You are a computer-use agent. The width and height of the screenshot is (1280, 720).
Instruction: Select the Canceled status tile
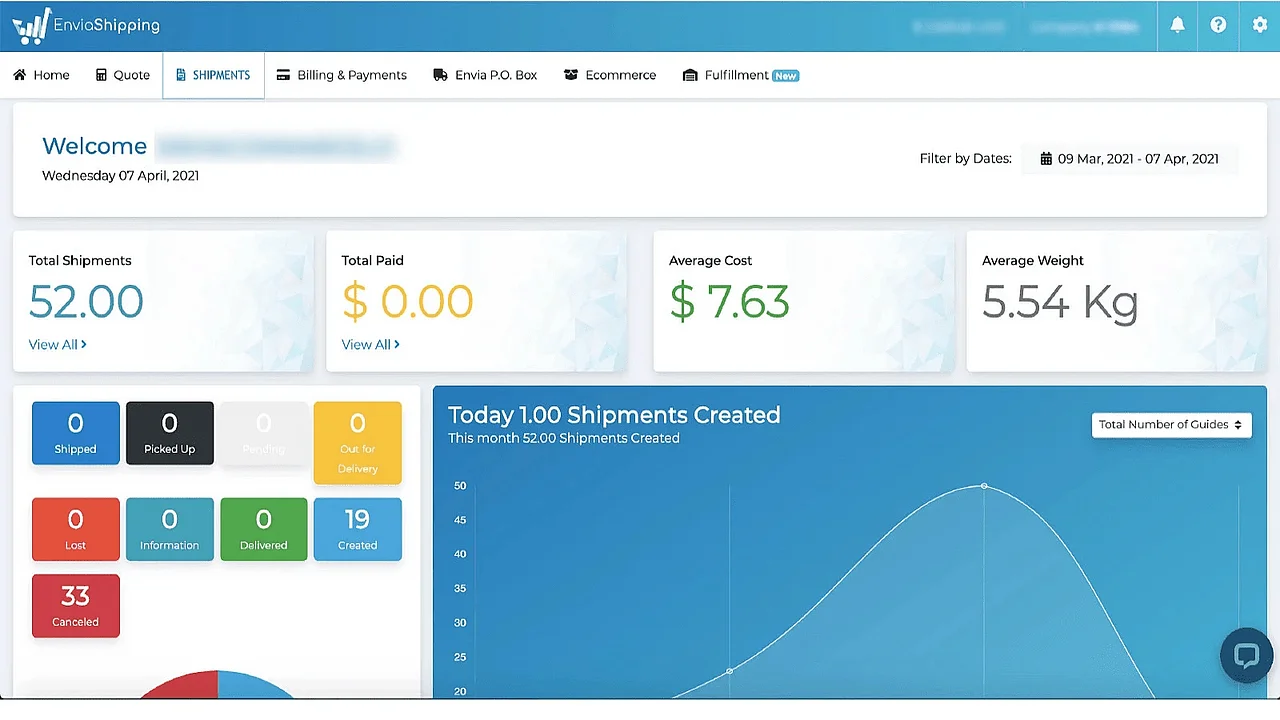75,605
